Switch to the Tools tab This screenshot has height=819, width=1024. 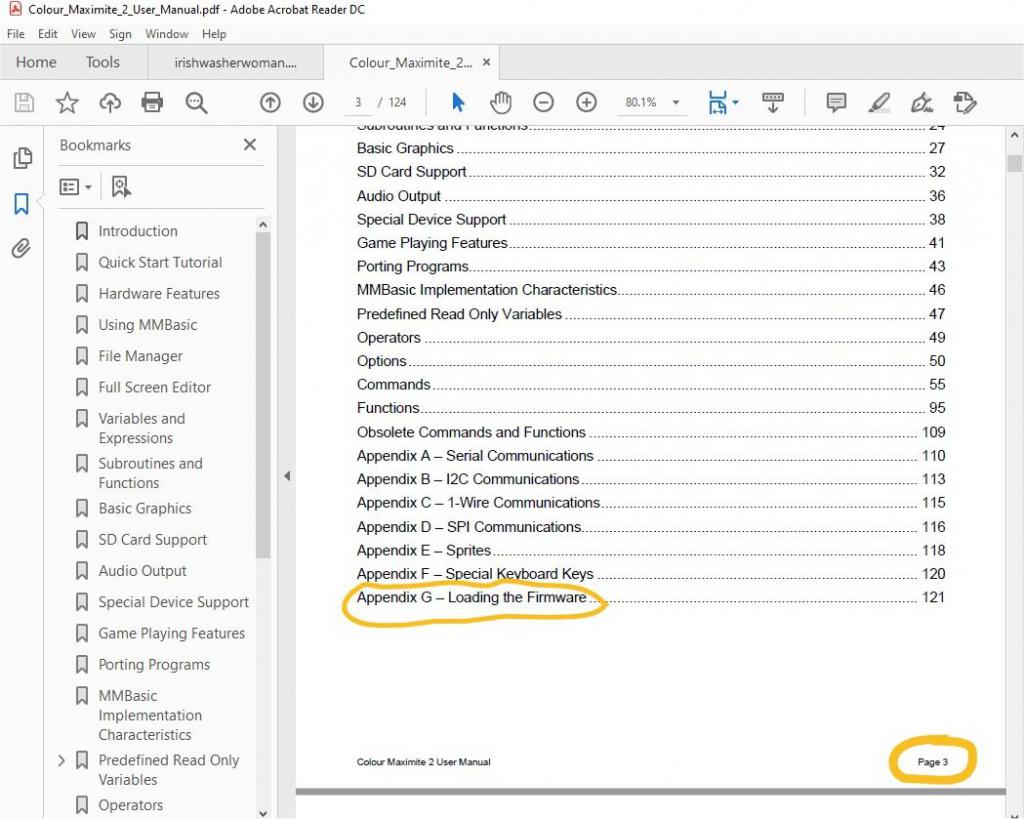(102, 62)
